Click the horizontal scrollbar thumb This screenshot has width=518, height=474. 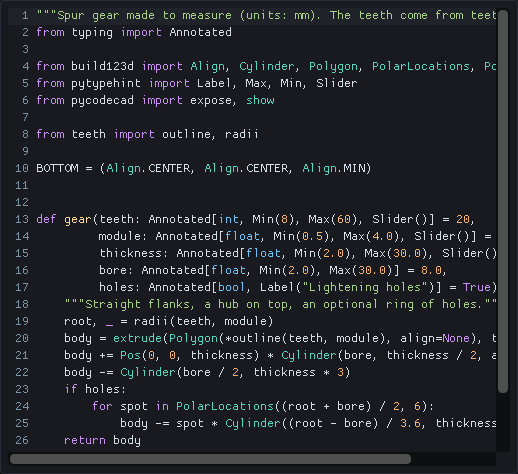point(210,459)
